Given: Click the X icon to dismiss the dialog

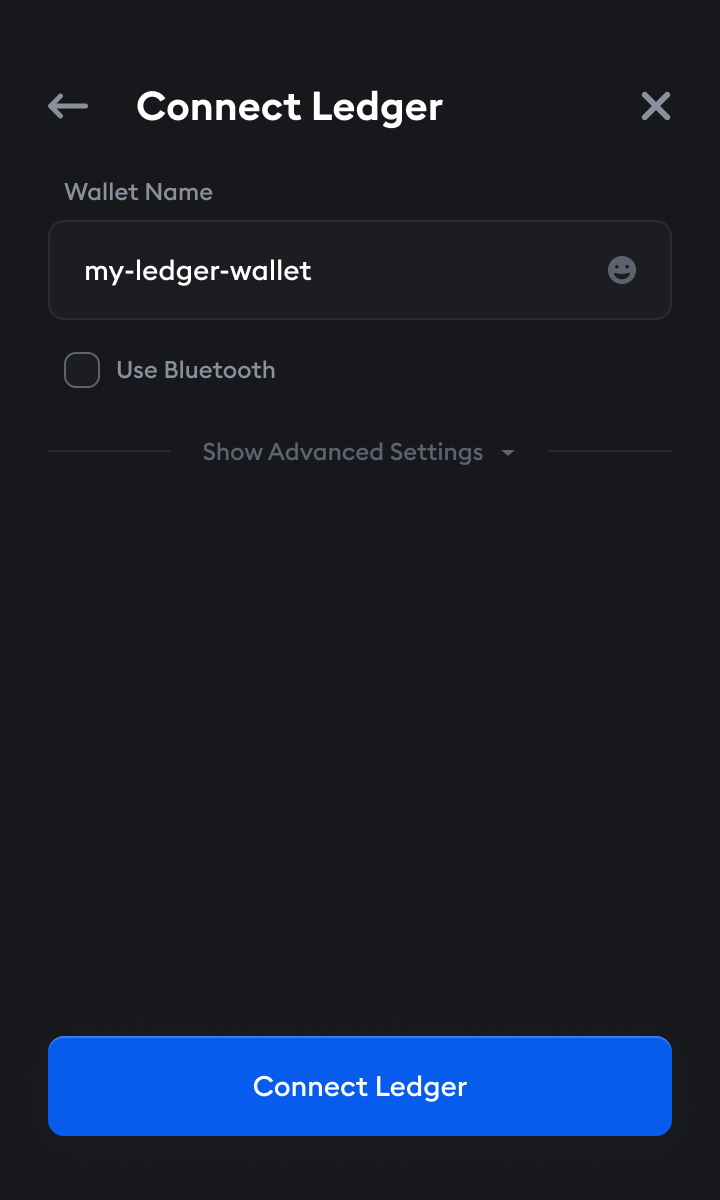Looking at the screenshot, I should point(655,105).
